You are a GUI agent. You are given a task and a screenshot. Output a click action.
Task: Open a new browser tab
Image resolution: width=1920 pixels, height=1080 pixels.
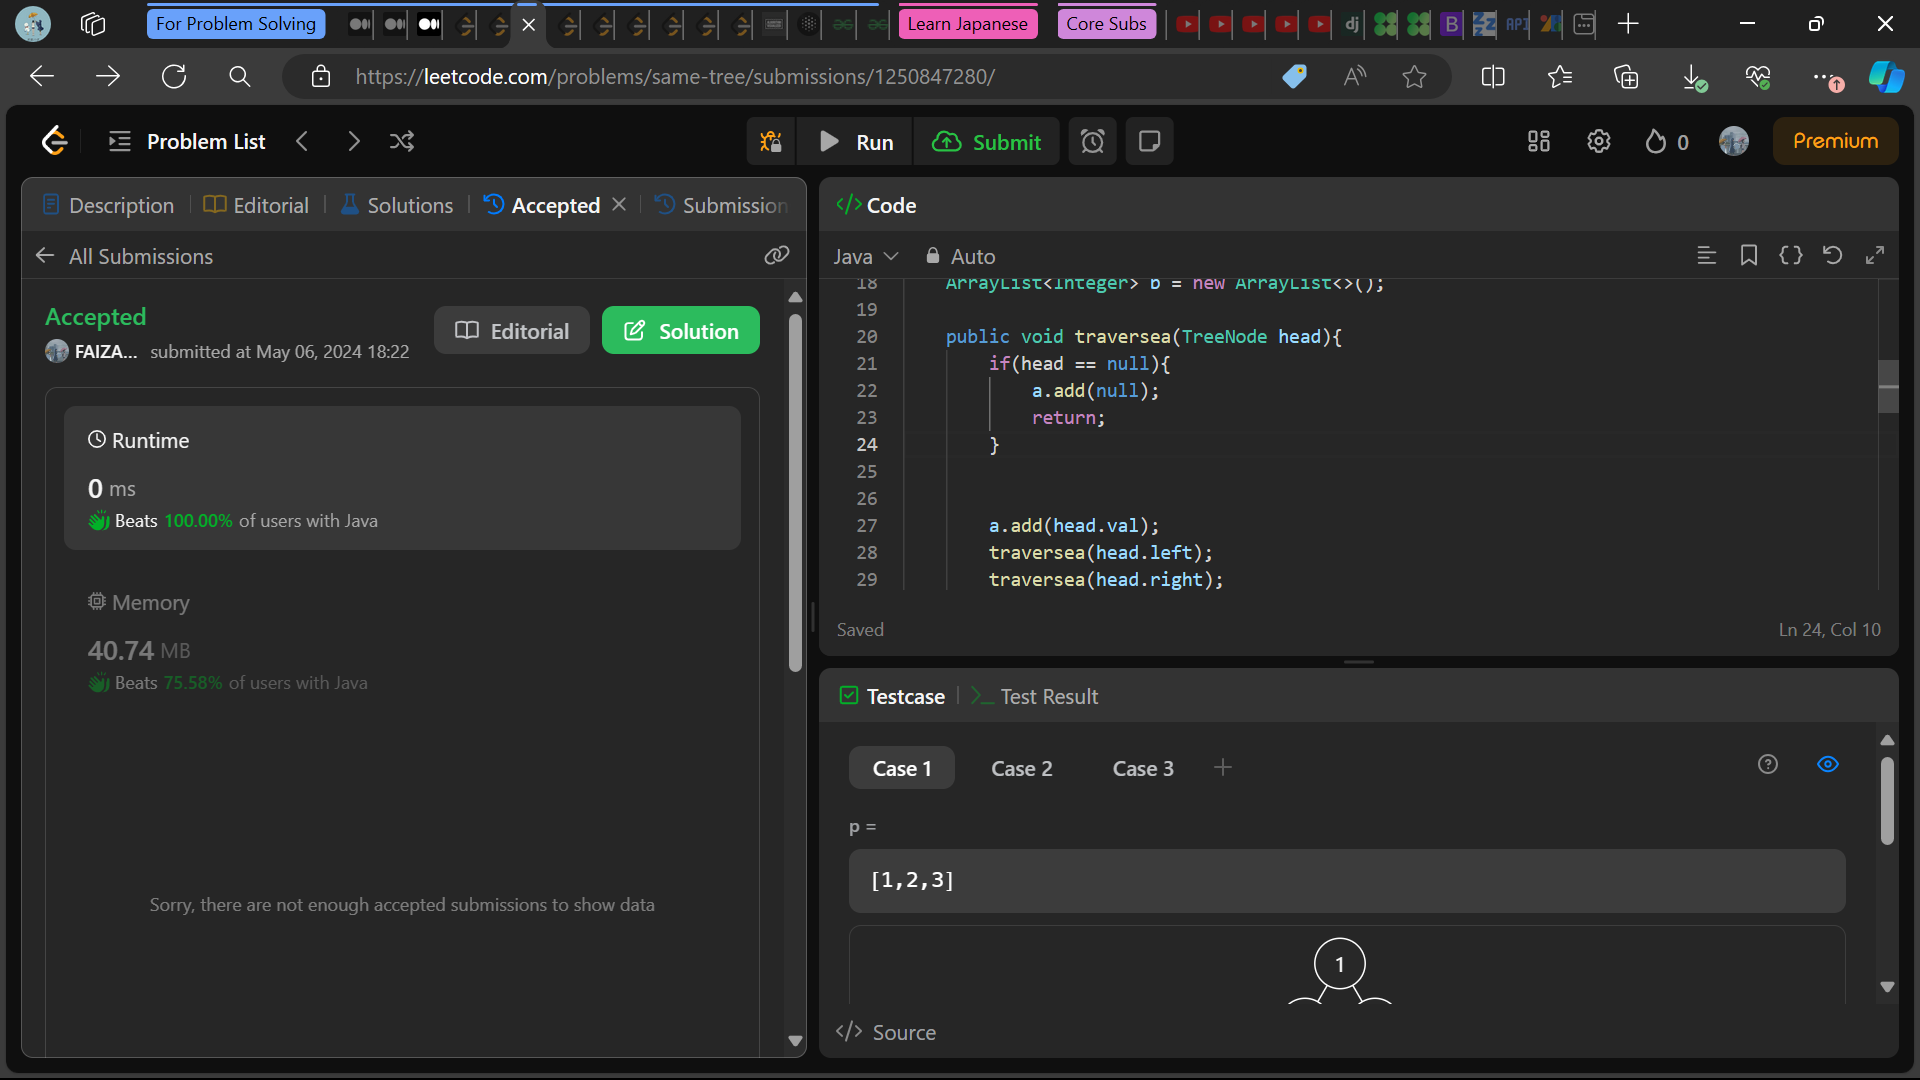[x=1628, y=23]
